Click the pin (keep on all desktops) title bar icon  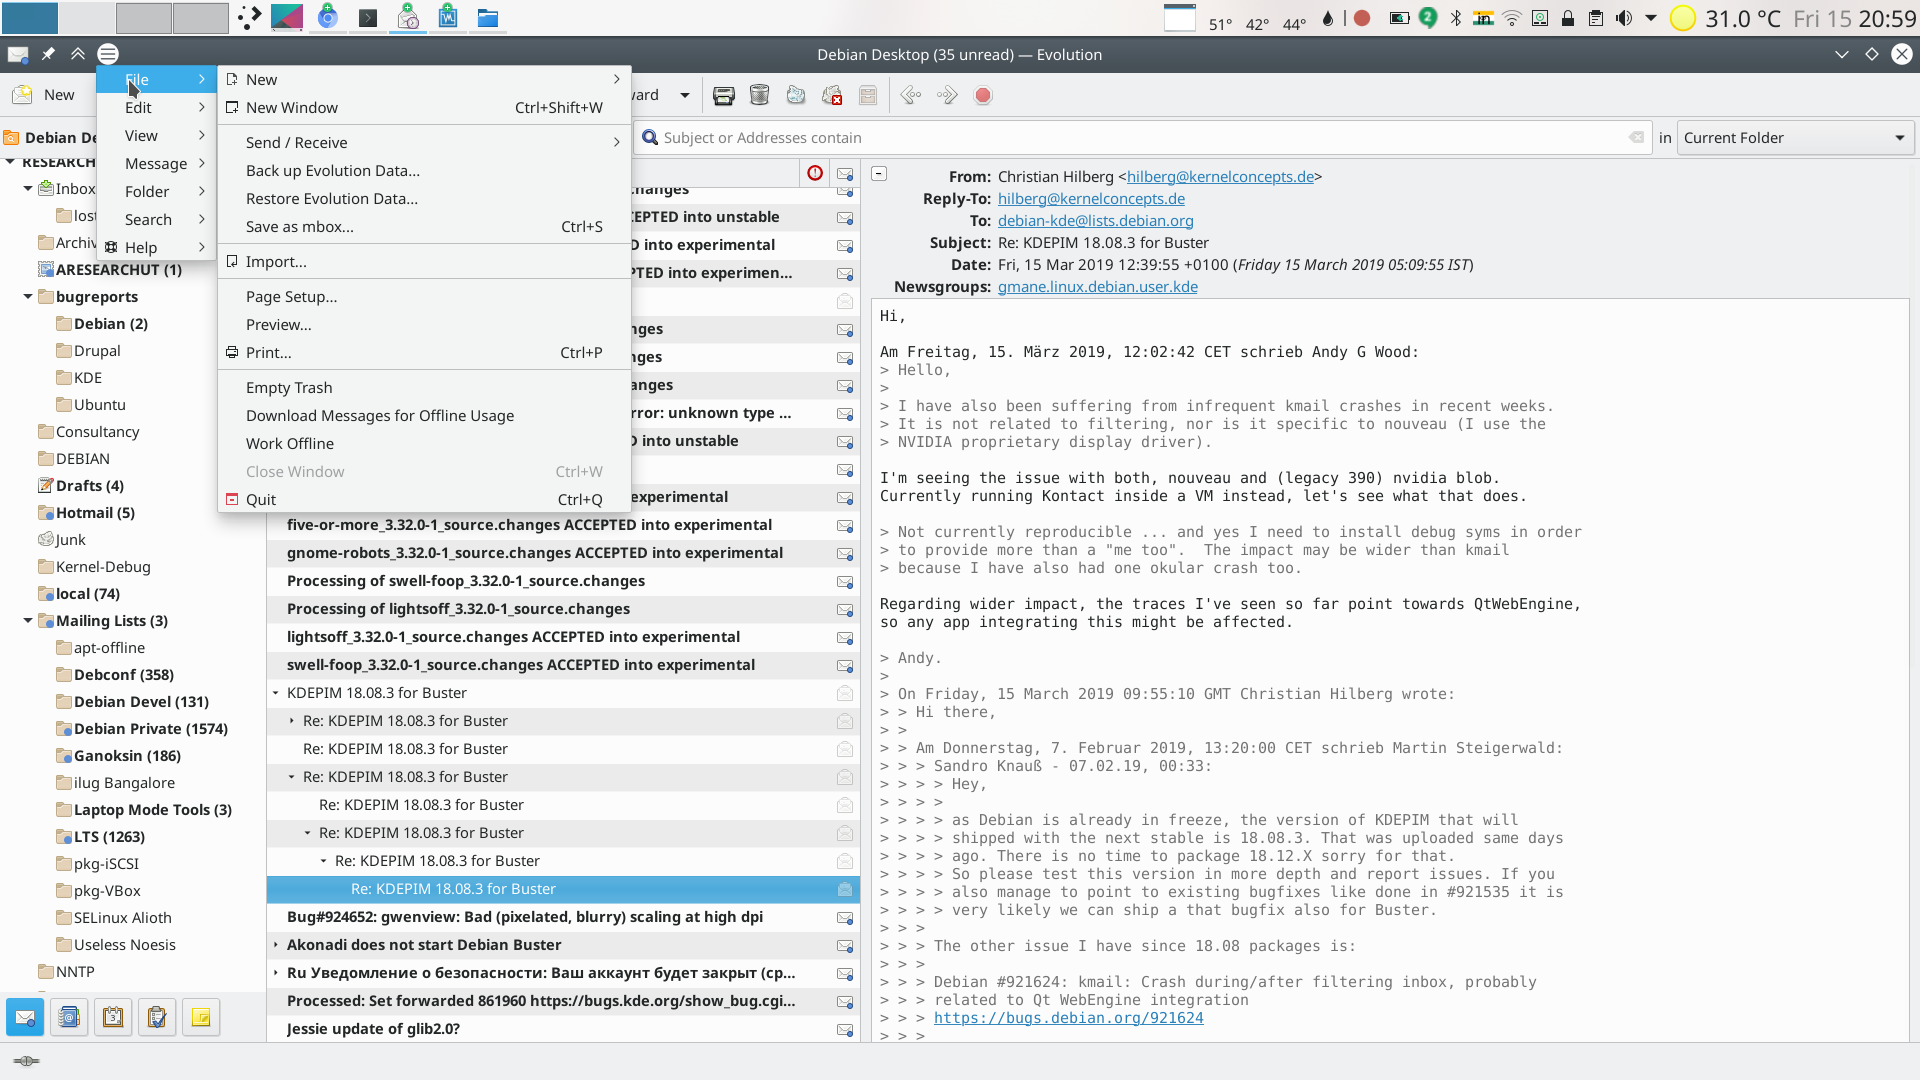(48, 54)
